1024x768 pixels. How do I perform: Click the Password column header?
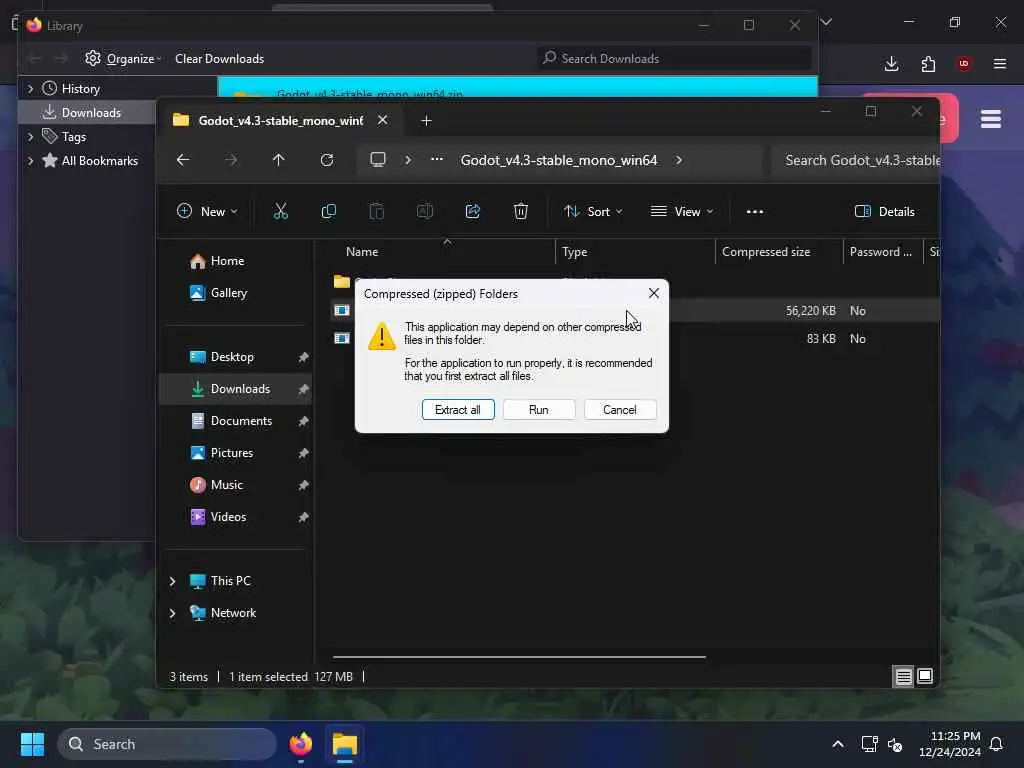882,252
